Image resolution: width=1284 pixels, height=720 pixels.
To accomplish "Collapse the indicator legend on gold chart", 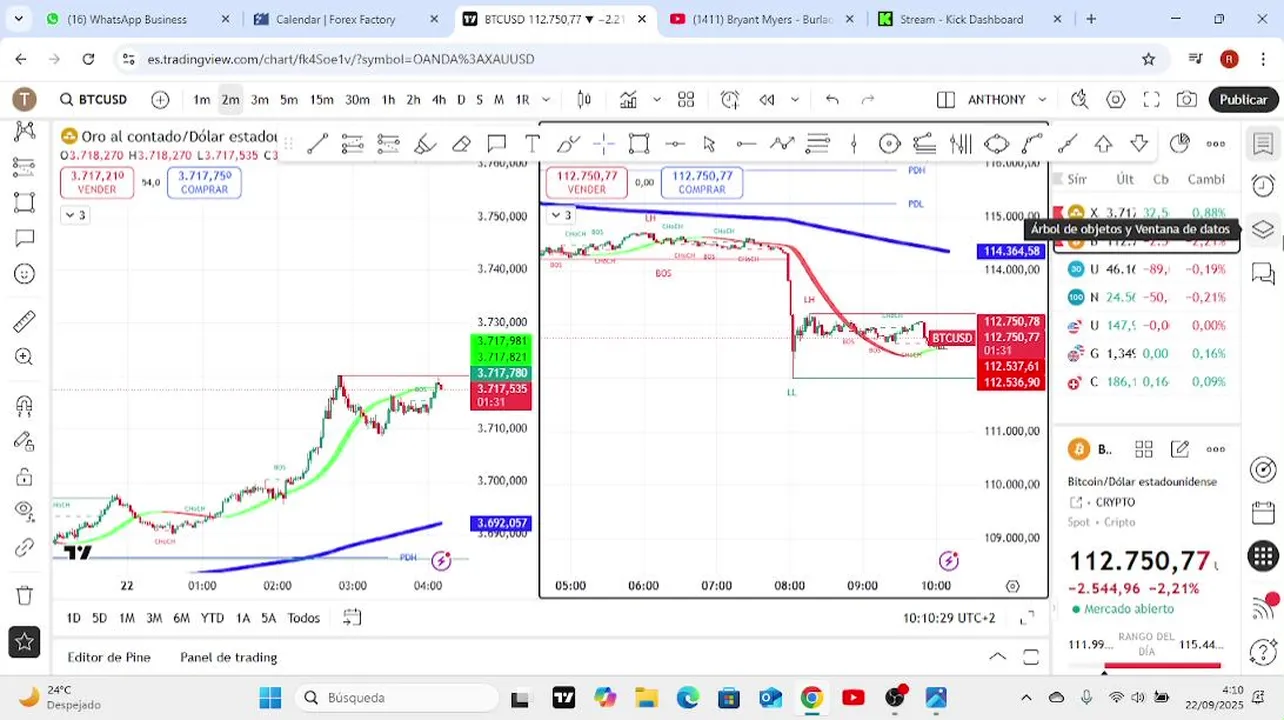I will click(75, 215).
